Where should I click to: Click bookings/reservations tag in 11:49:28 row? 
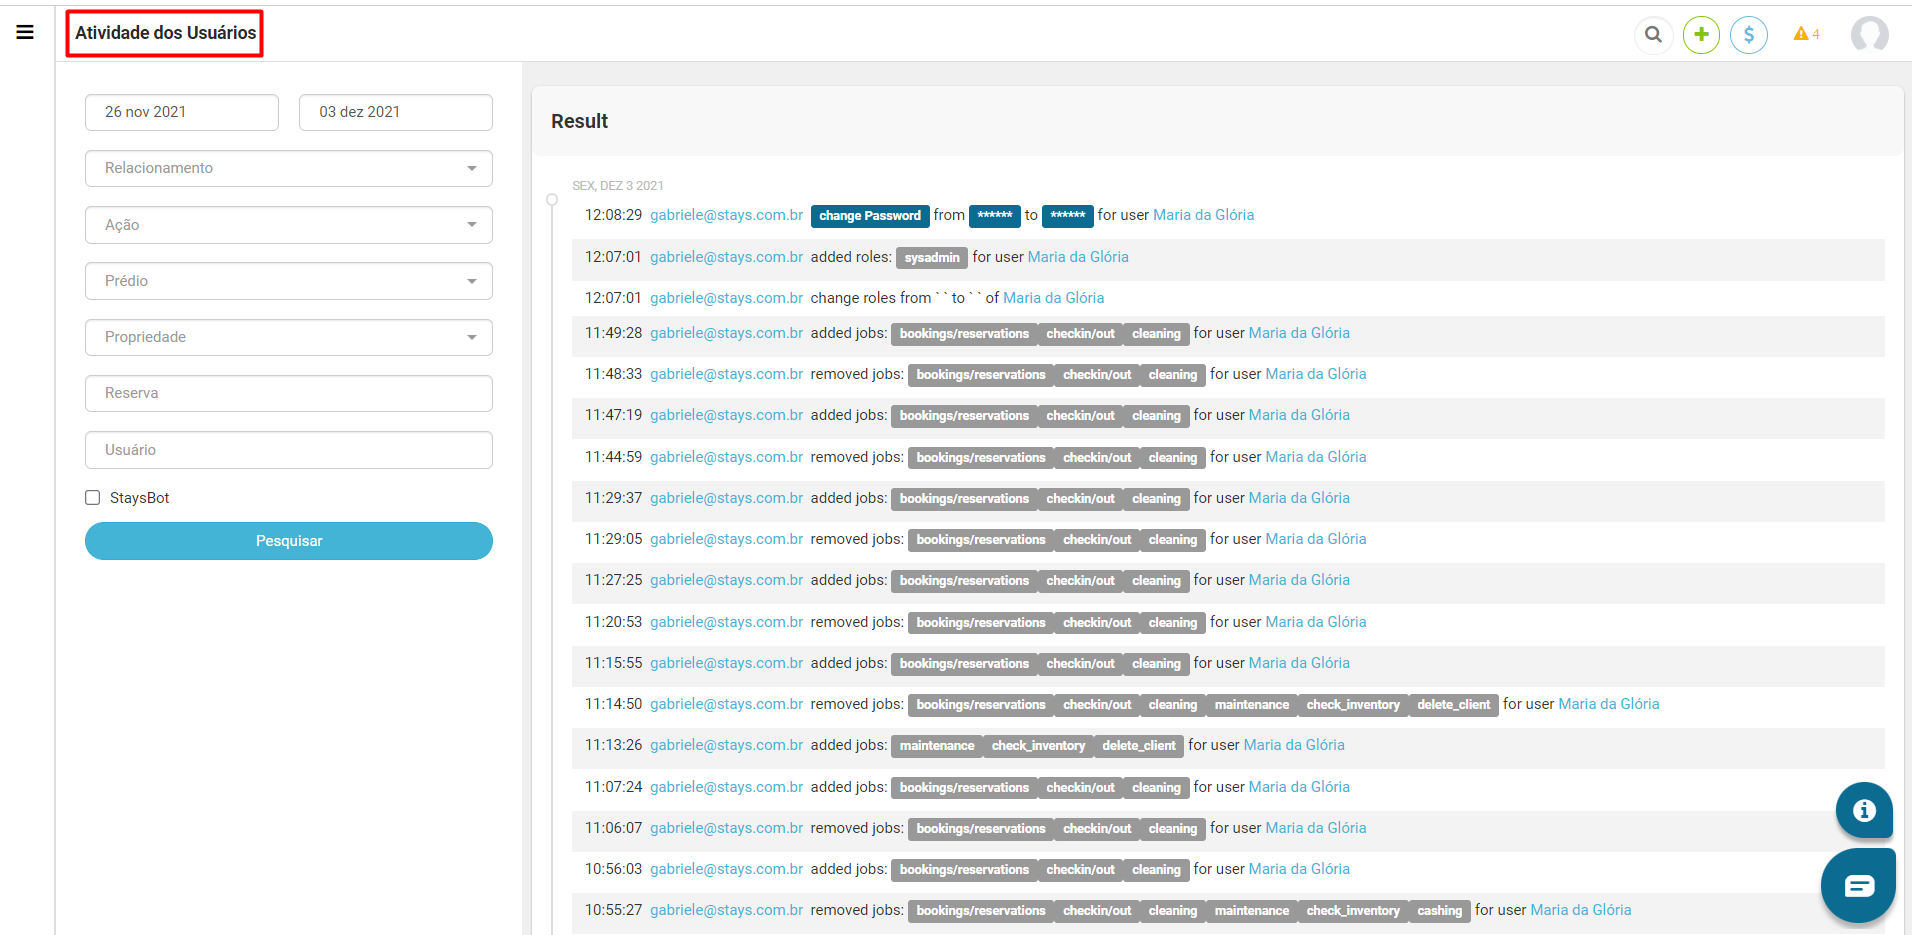(x=964, y=334)
